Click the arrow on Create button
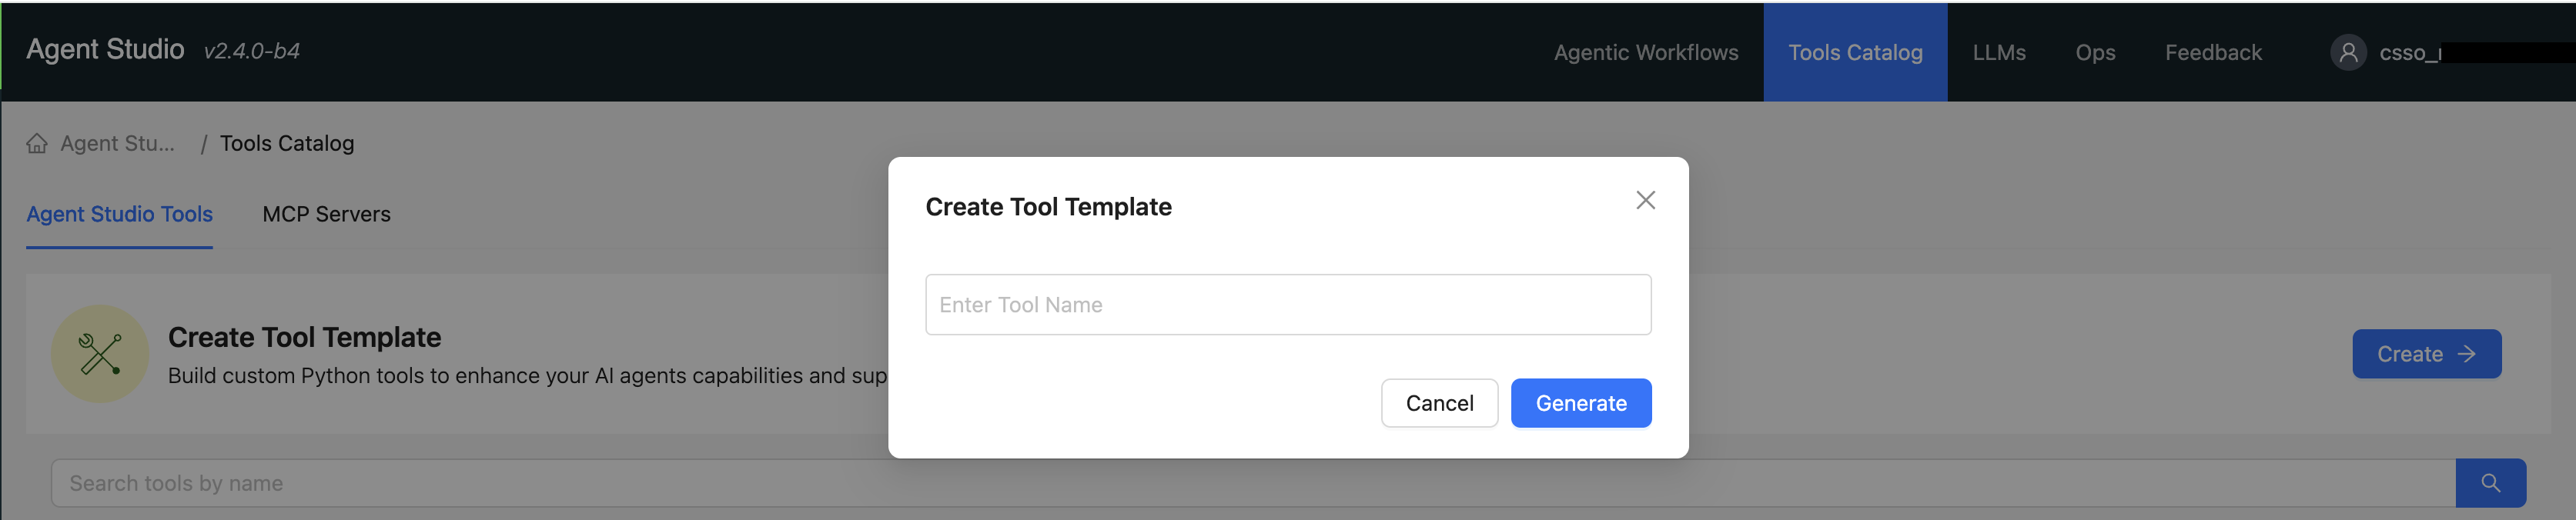The width and height of the screenshot is (2576, 520). (x=2467, y=354)
